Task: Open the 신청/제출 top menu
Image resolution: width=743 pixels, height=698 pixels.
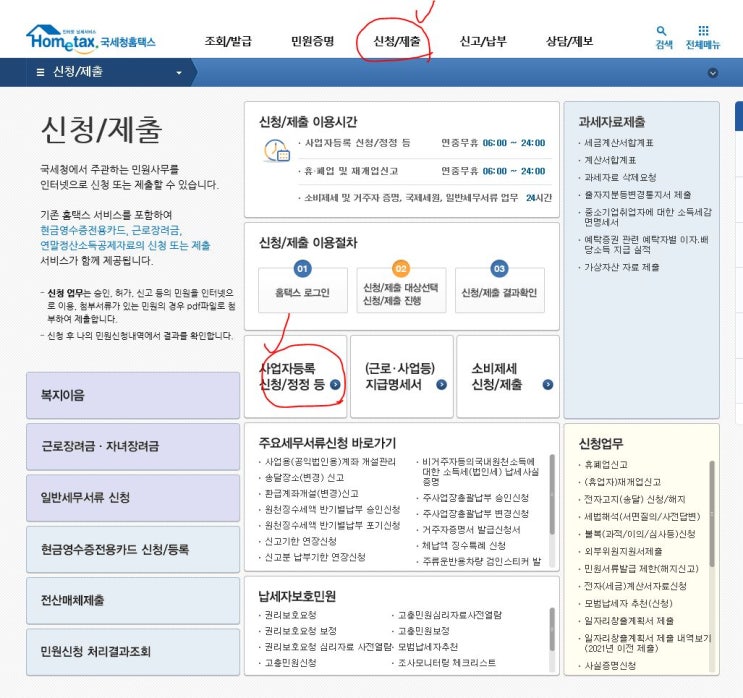Action: [397, 41]
